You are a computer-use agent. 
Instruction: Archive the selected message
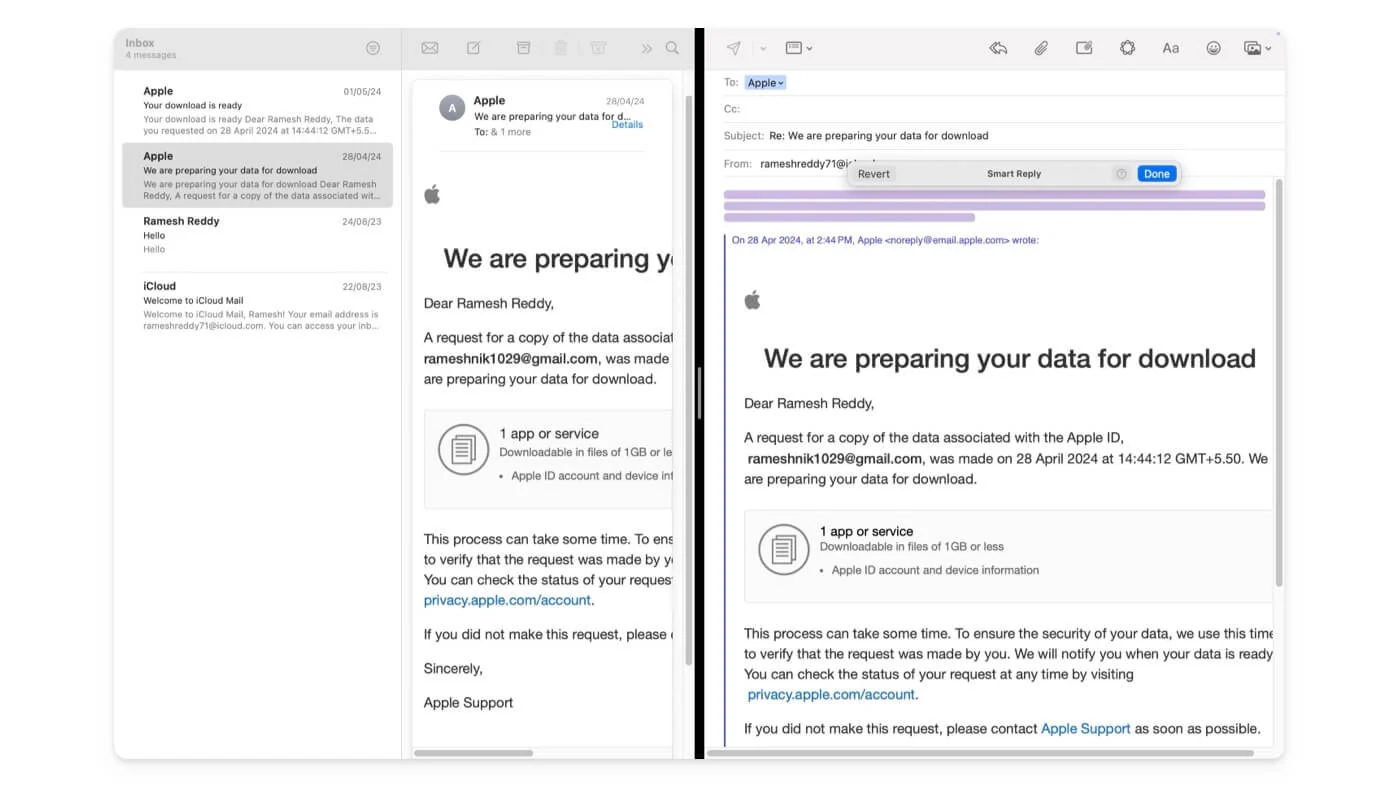coord(523,48)
